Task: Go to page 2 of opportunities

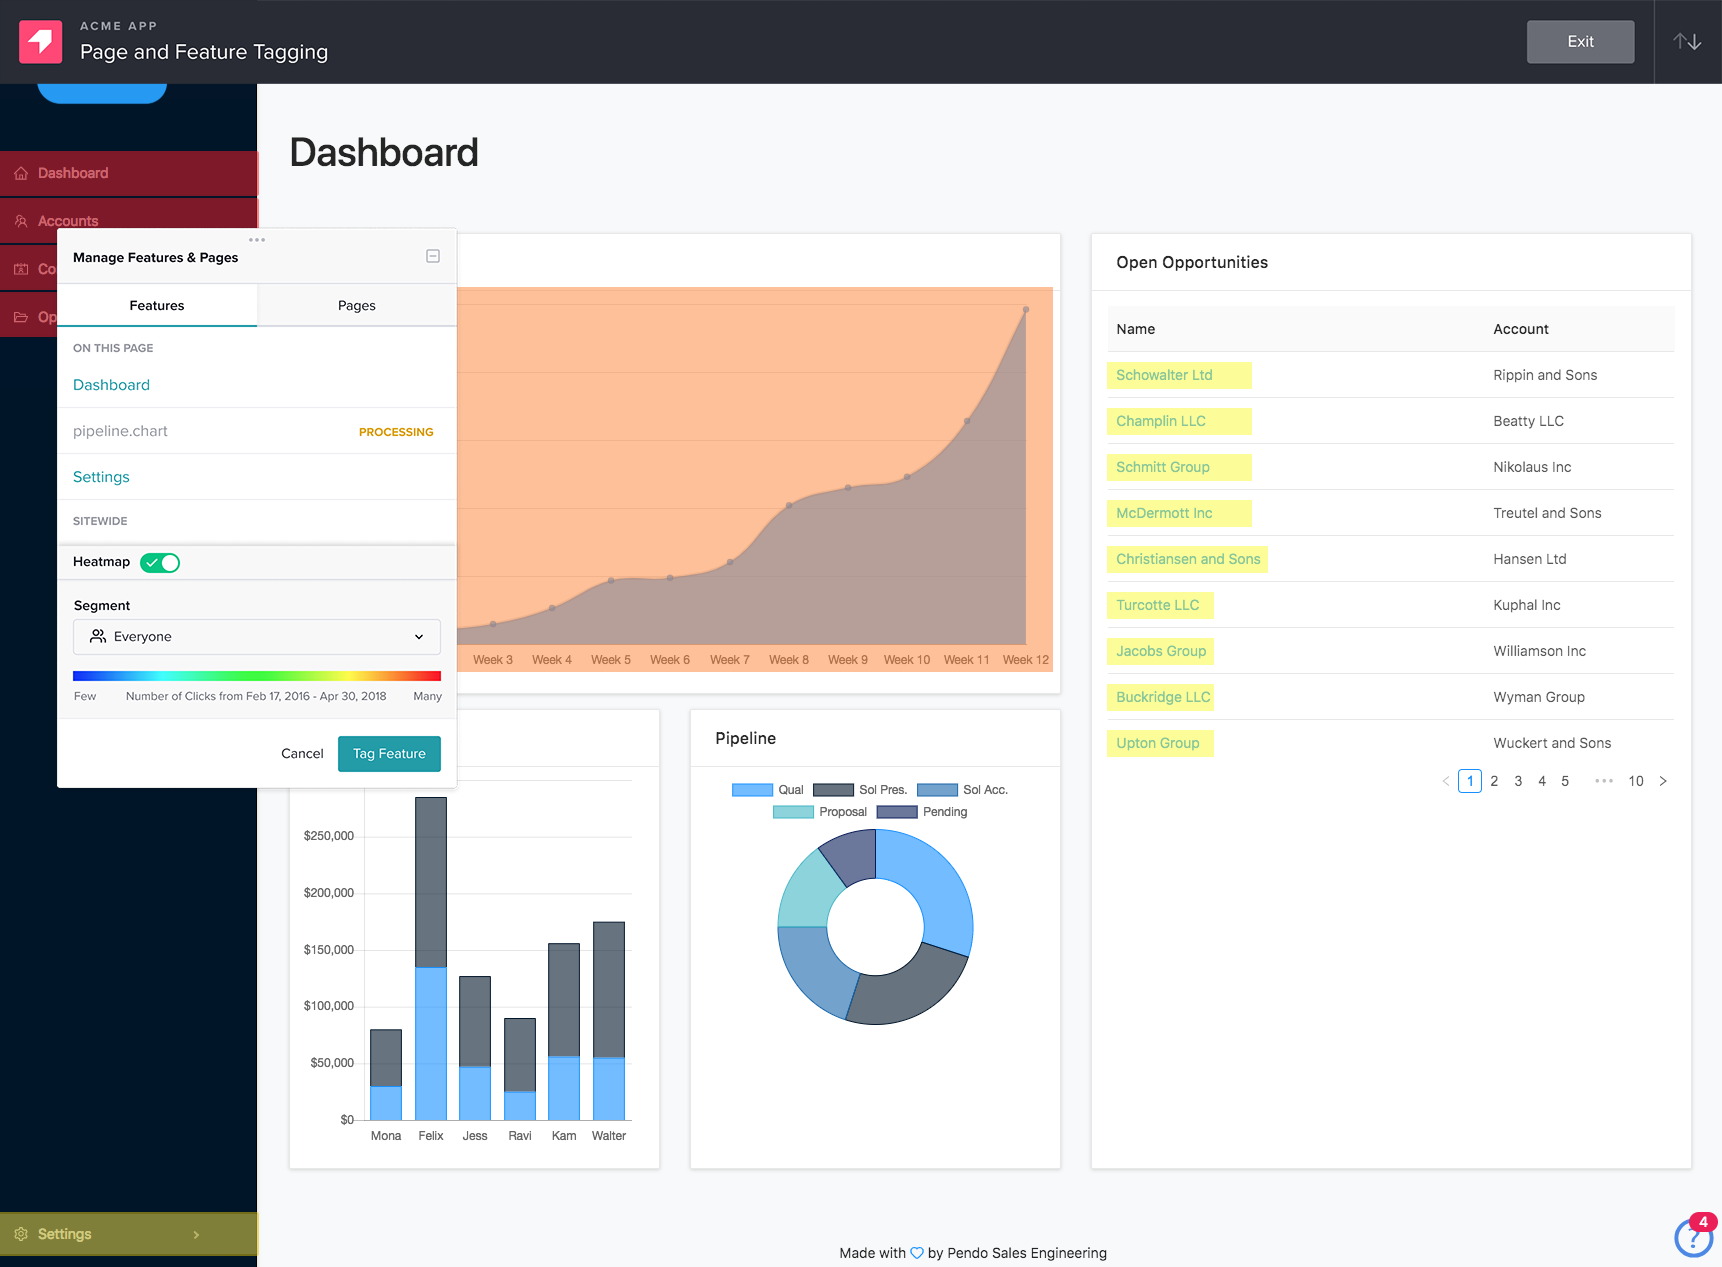Action: (x=1494, y=781)
